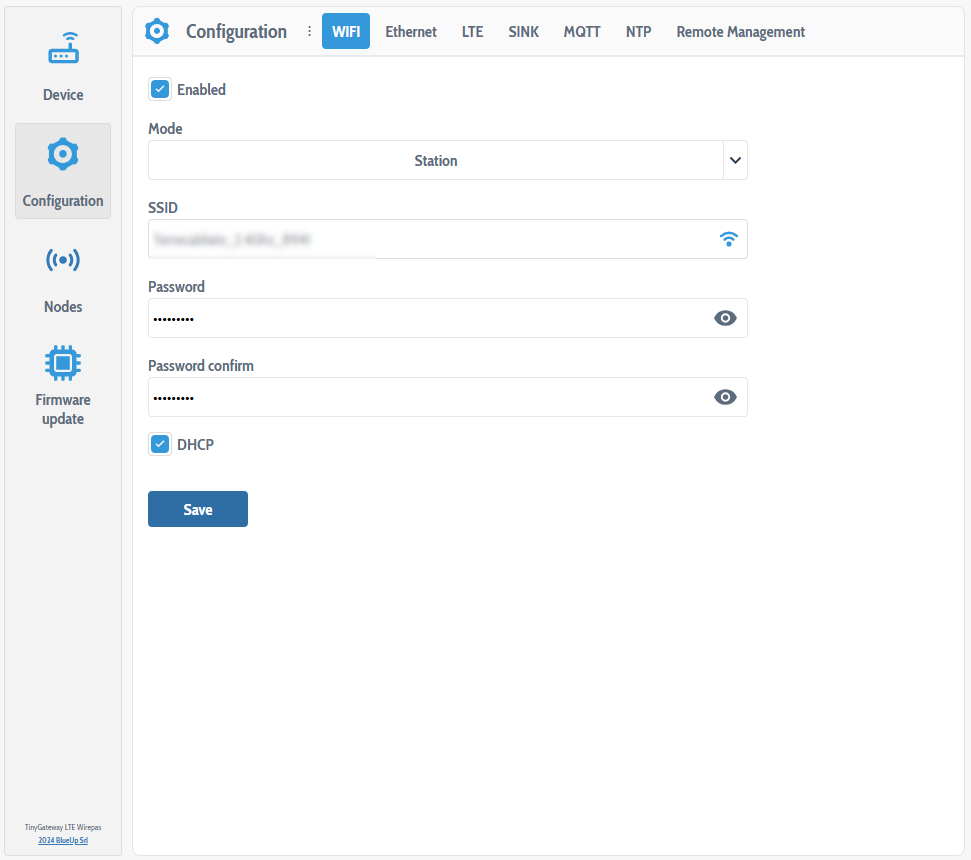Open the MQTT tab
The width and height of the screenshot is (971, 860).
click(x=582, y=32)
